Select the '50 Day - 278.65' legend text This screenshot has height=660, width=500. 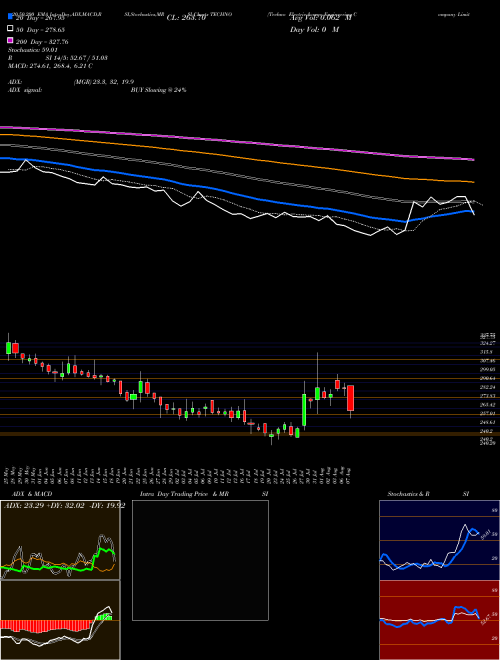point(40,30)
